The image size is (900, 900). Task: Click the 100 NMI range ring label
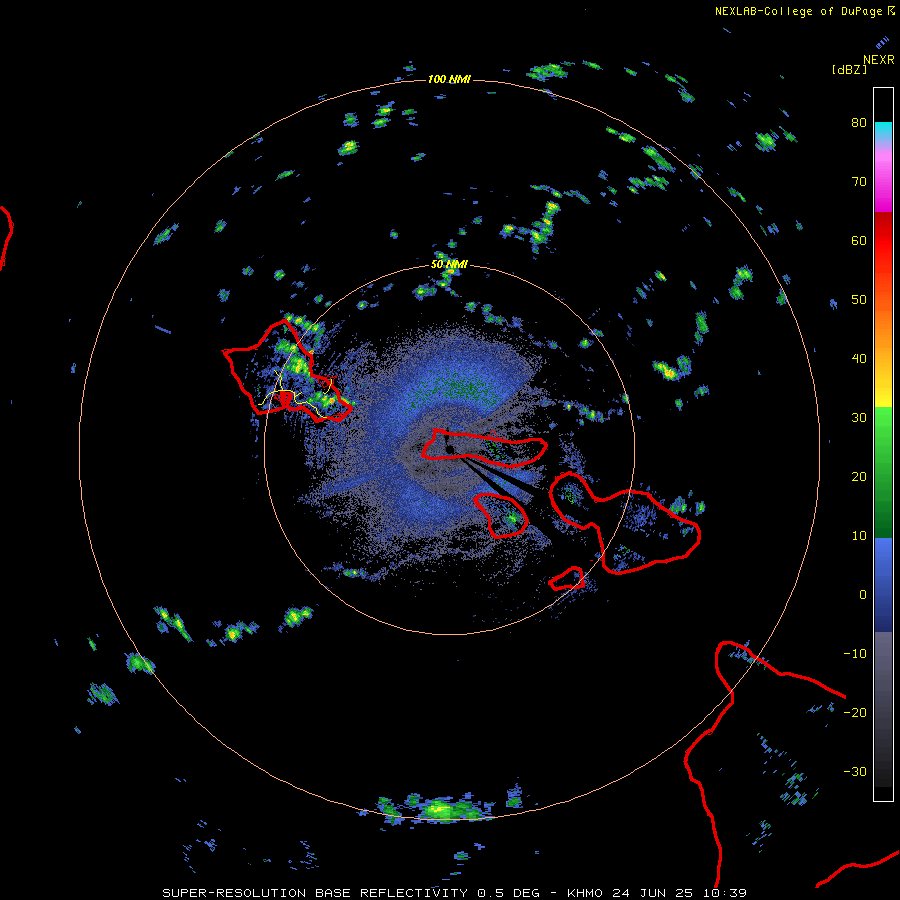click(x=449, y=79)
